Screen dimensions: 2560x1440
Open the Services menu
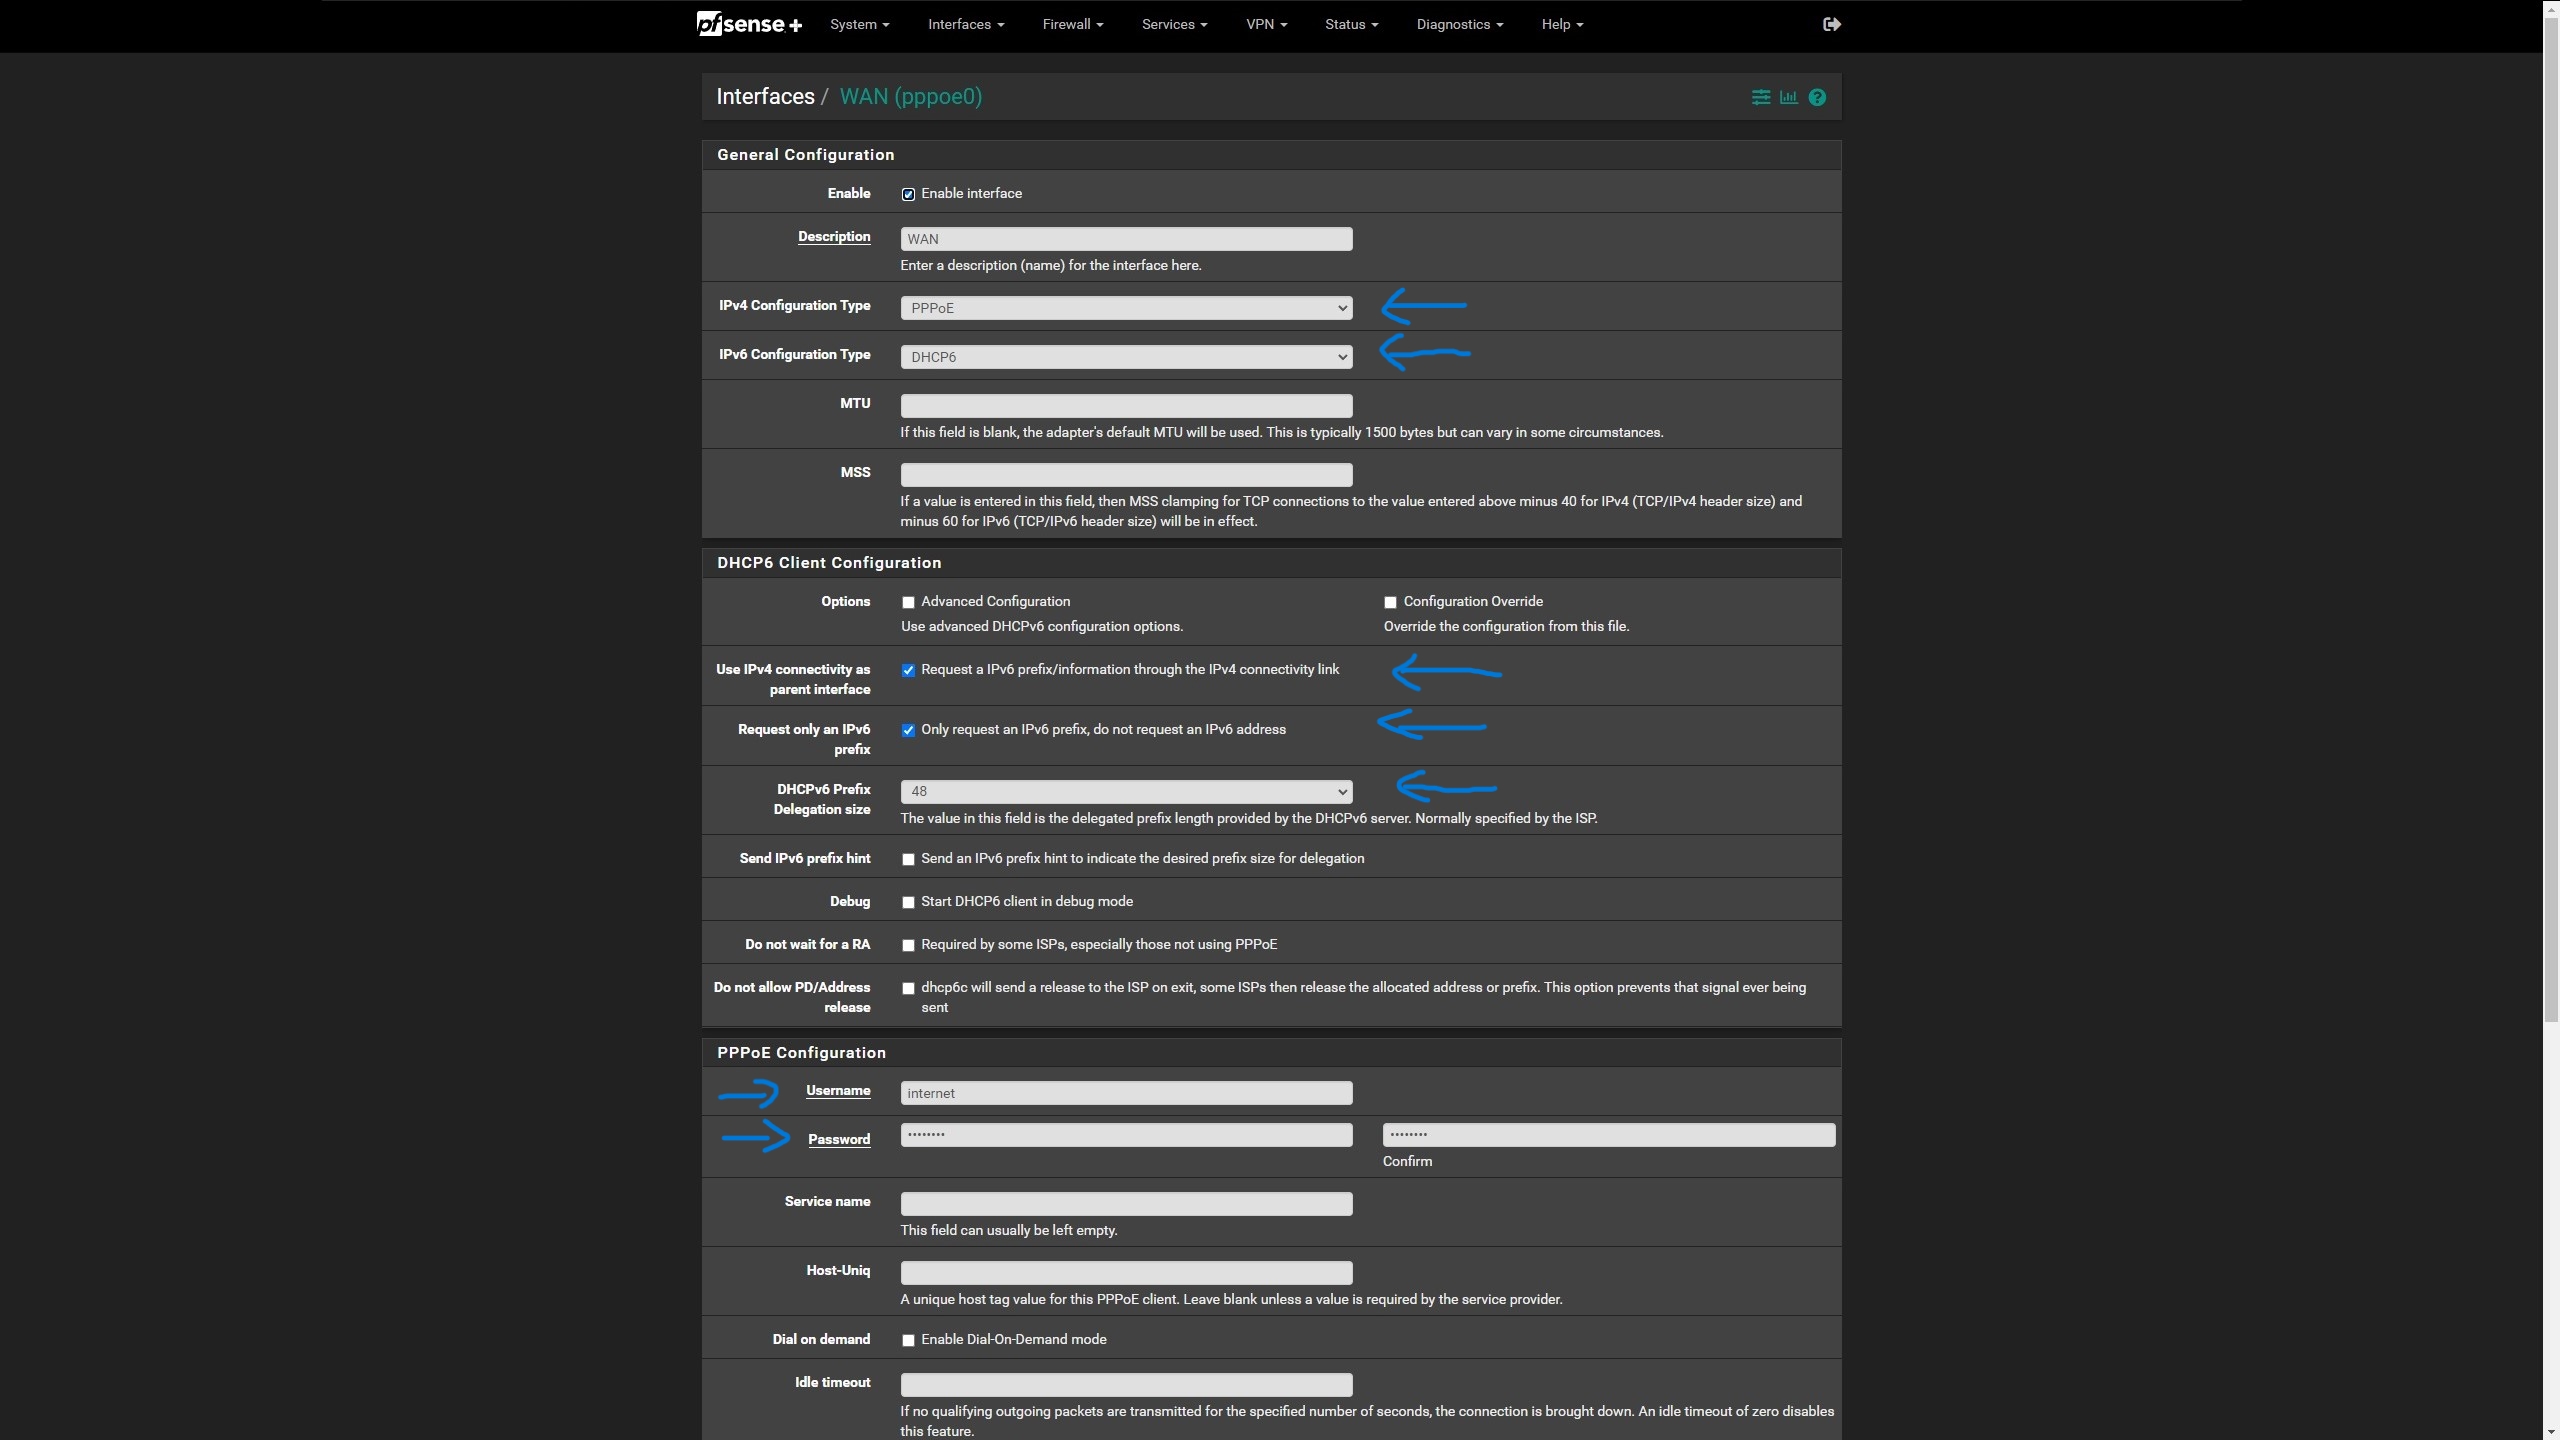(1174, 24)
